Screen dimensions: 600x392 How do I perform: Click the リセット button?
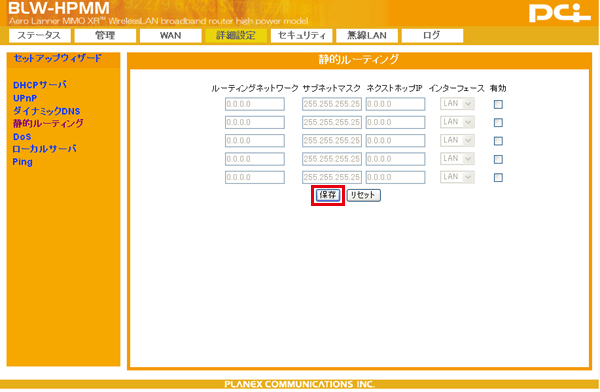click(x=364, y=195)
